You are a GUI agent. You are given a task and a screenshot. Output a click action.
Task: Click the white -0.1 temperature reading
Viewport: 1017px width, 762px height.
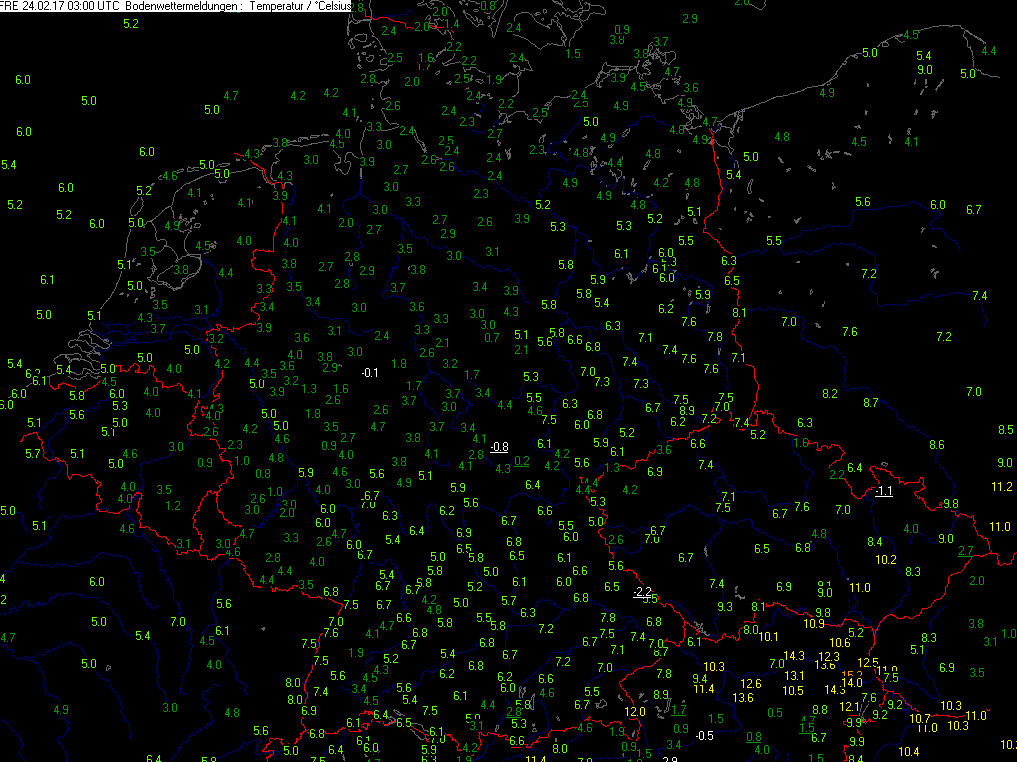tap(369, 373)
